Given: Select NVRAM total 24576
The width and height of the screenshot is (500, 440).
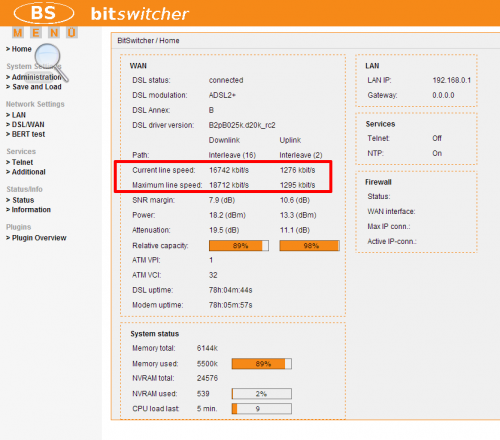Looking at the screenshot, I should 207,378.
